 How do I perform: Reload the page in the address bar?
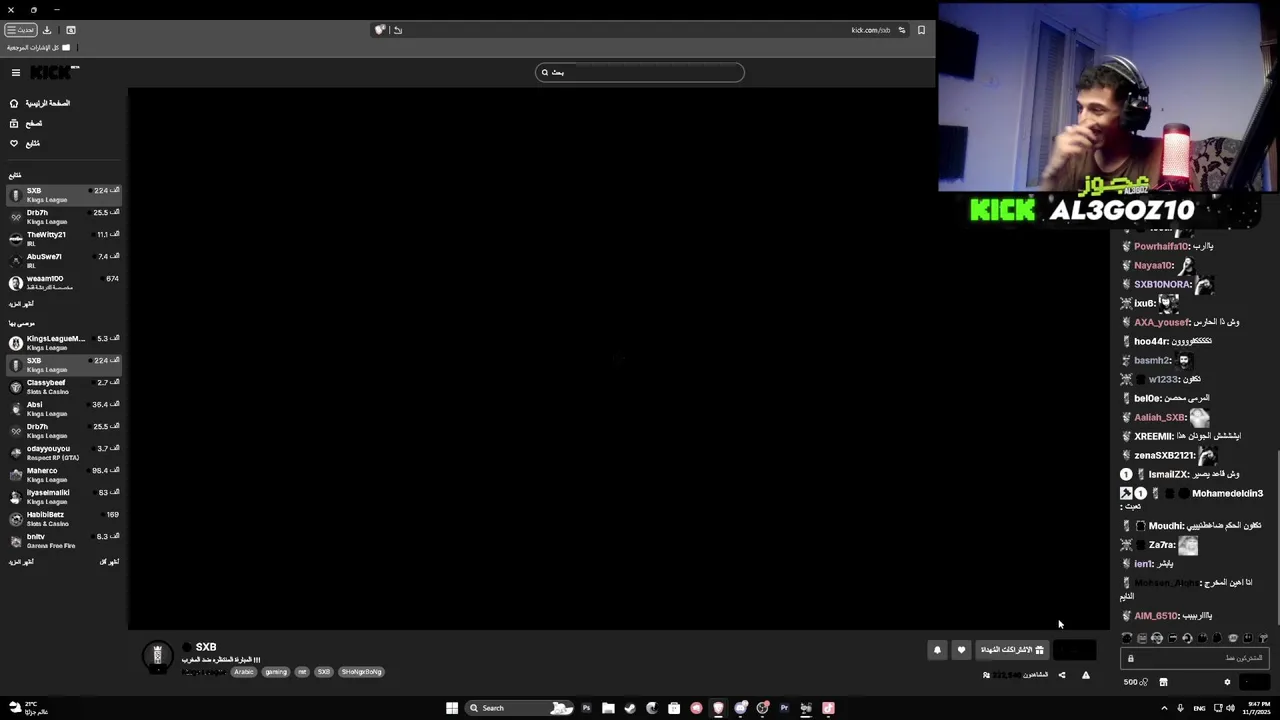(x=398, y=30)
